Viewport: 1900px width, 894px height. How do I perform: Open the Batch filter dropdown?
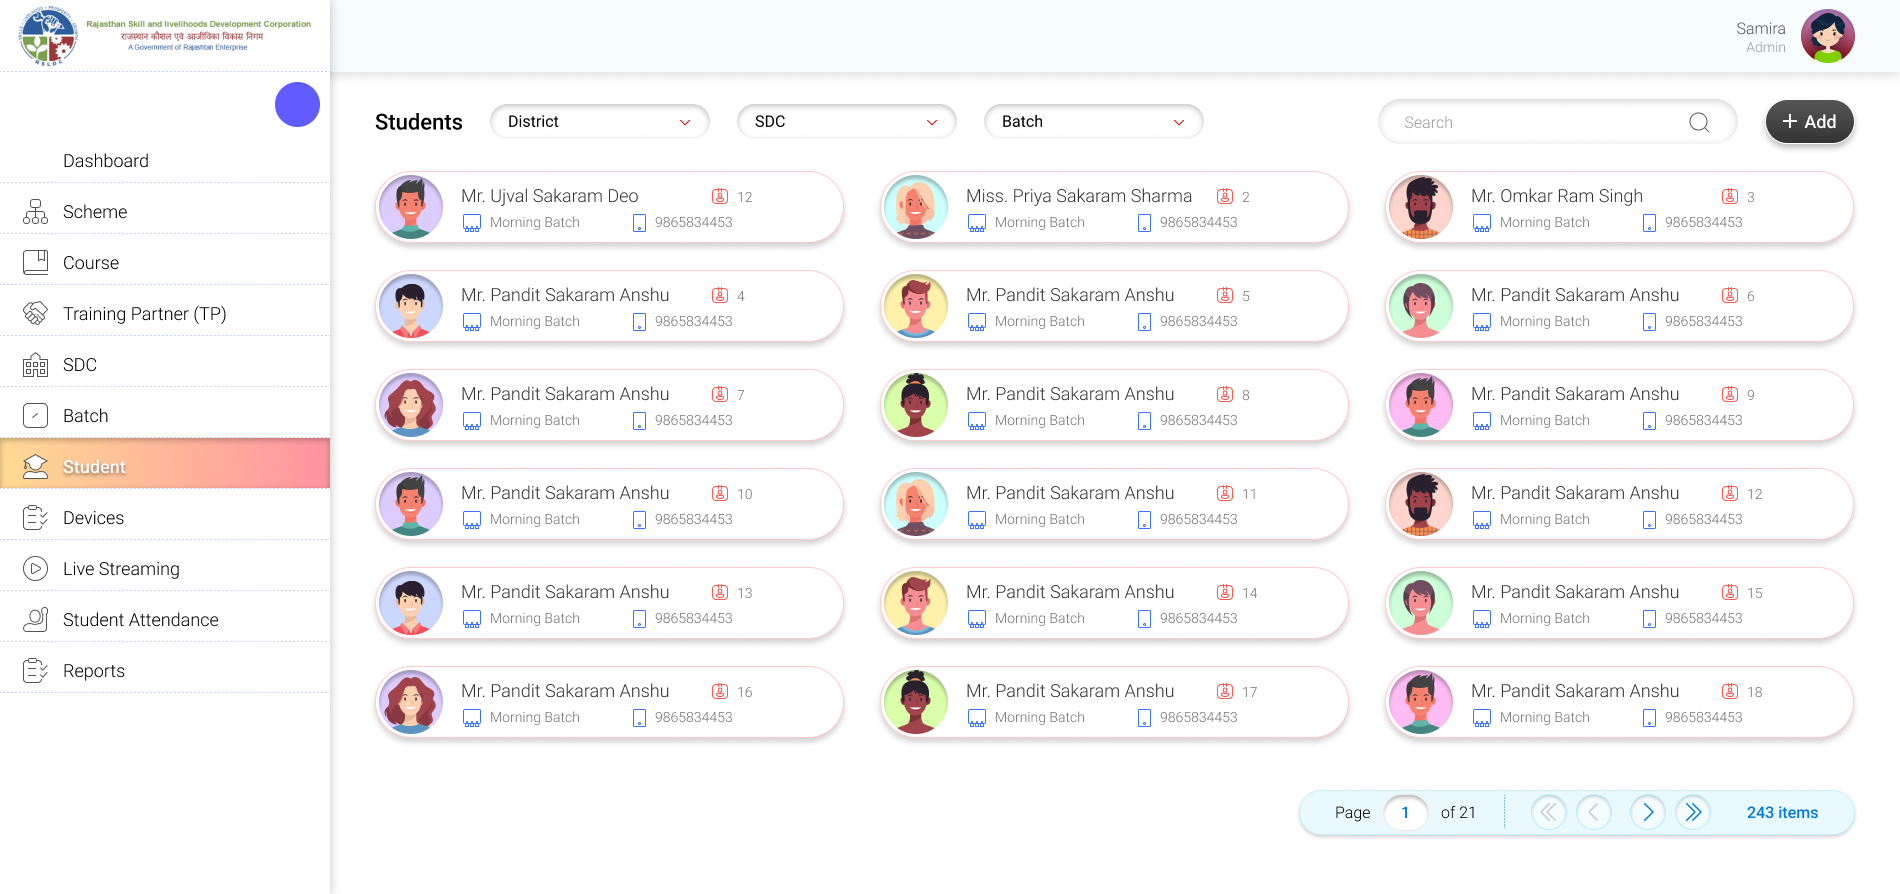tap(1093, 122)
